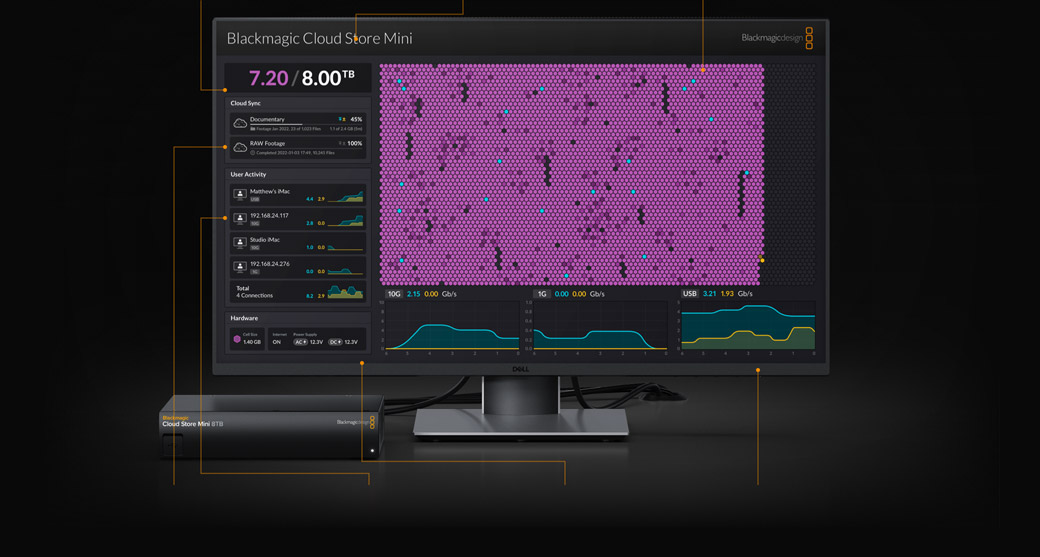Click the purple Cell Size hexagon icon
1040x557 pixels.
pyautogui.click(x=237, y=339)
